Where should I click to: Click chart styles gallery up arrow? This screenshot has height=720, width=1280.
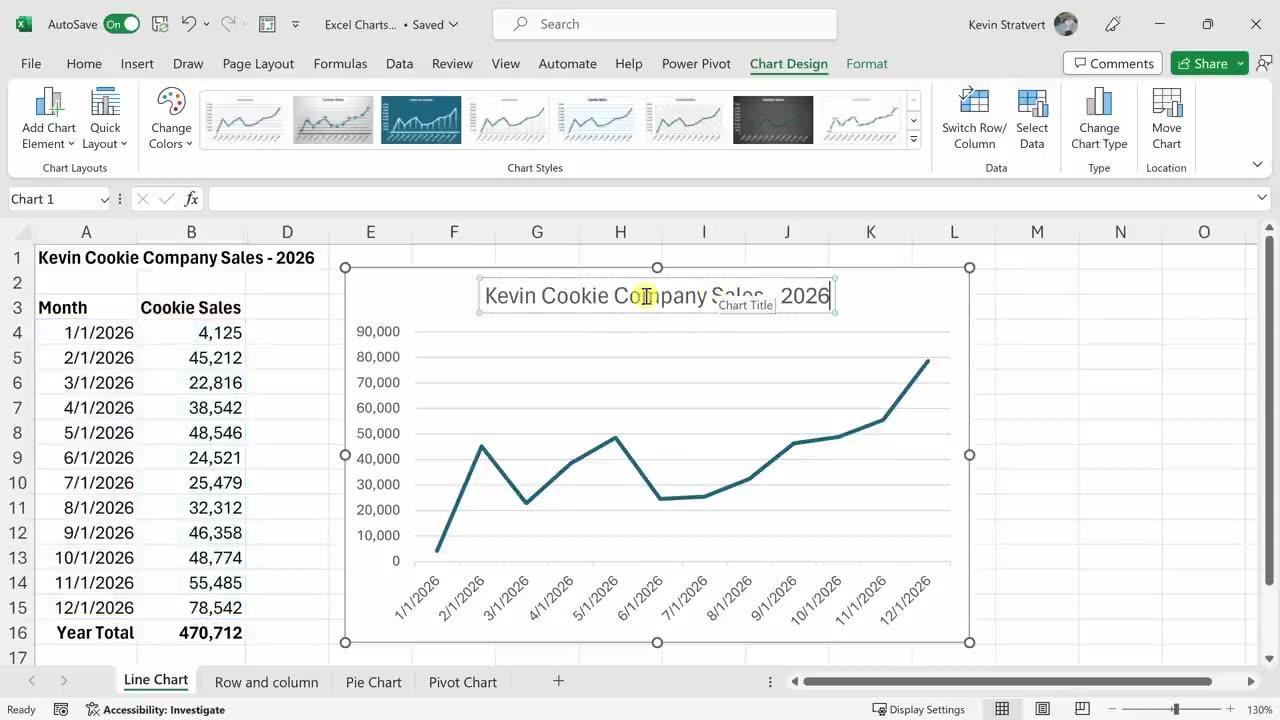913,100
